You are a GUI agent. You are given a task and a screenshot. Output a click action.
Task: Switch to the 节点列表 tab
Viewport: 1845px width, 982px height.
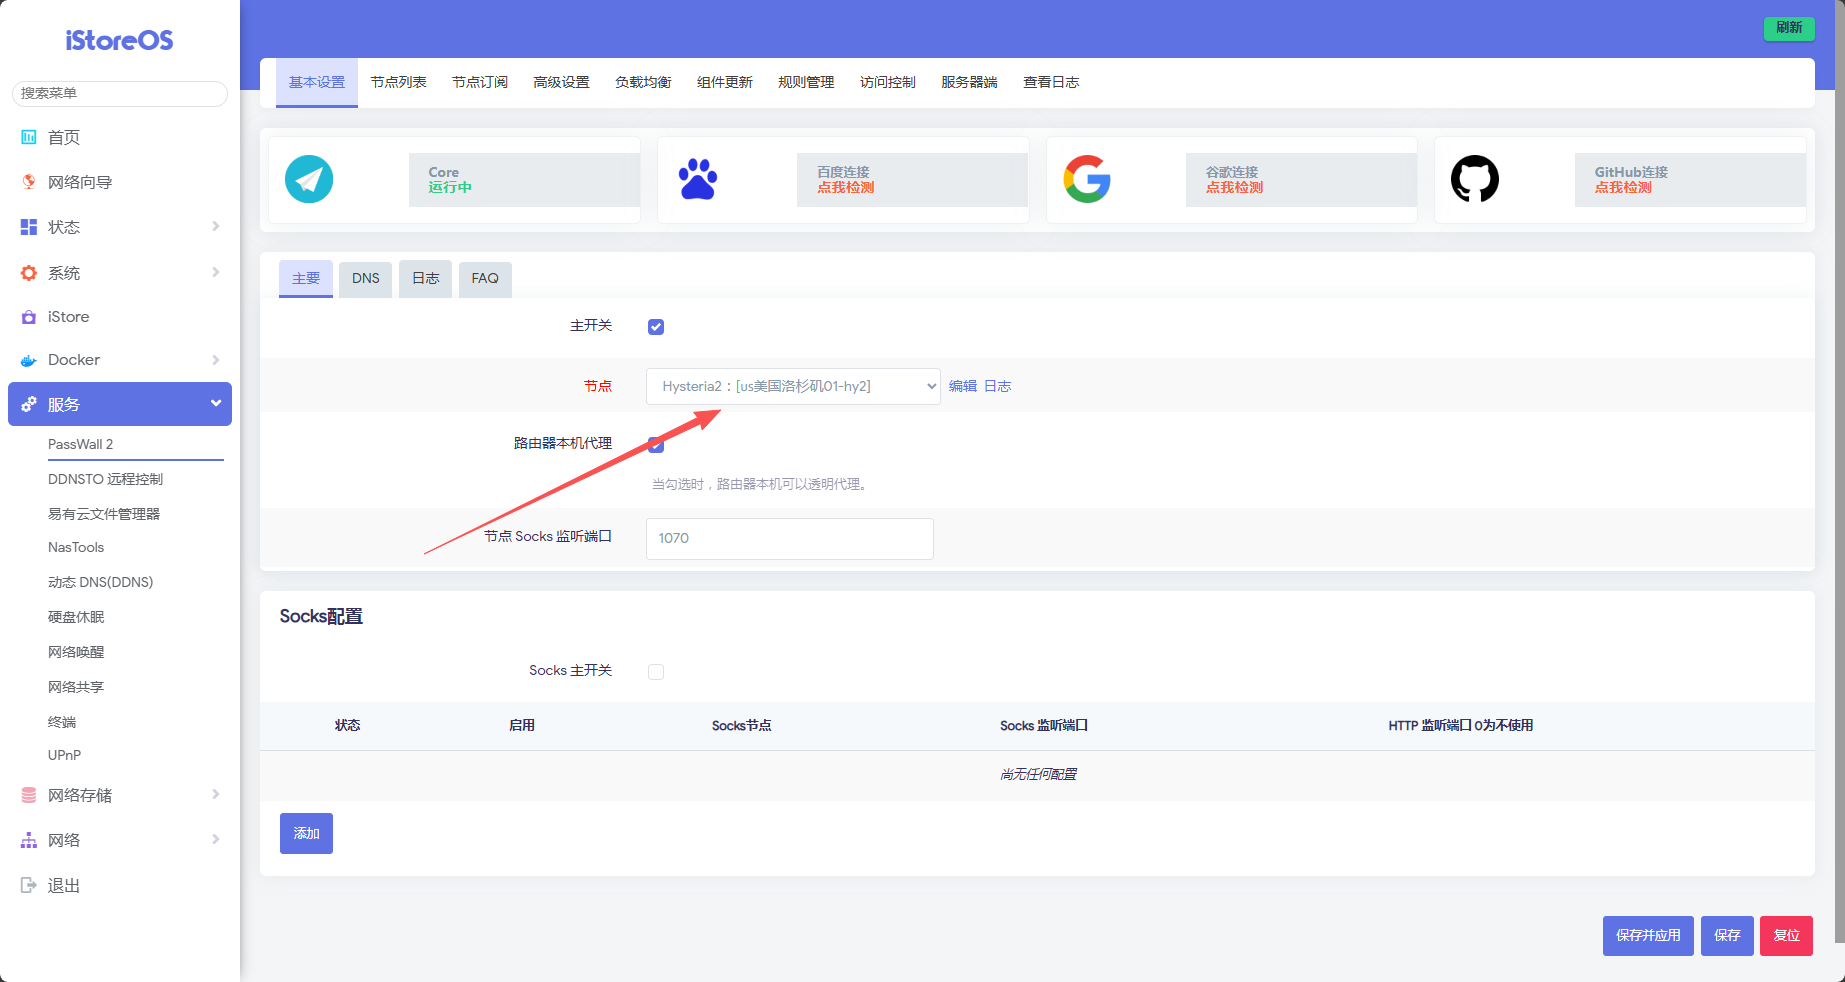pyautogui.click(x=399, y=82)
